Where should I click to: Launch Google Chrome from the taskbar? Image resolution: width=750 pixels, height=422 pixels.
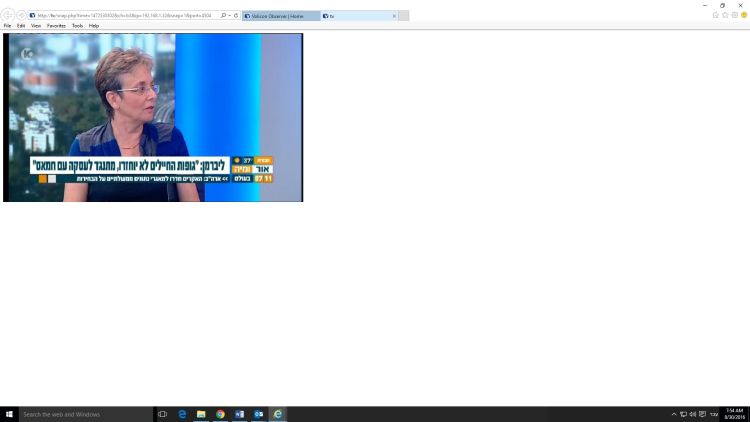click(x=220, y=414)
